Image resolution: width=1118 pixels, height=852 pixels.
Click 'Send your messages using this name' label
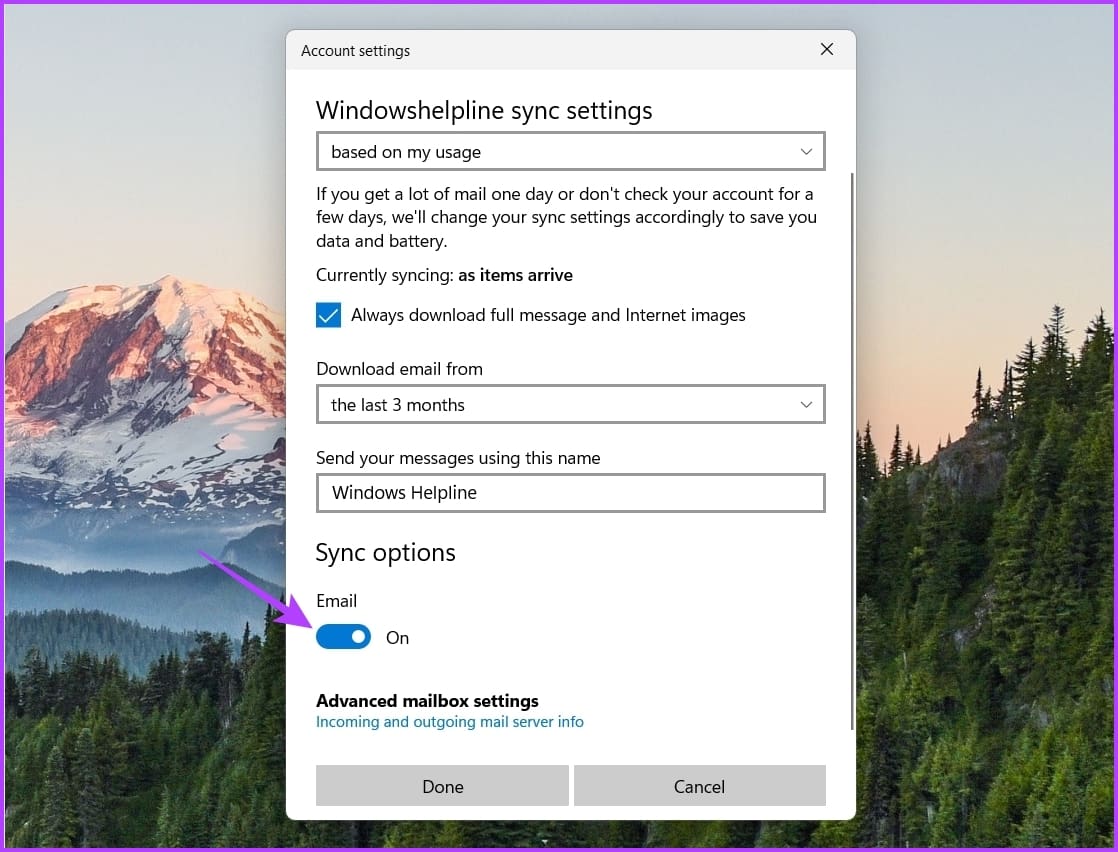(x=458, y=458)
